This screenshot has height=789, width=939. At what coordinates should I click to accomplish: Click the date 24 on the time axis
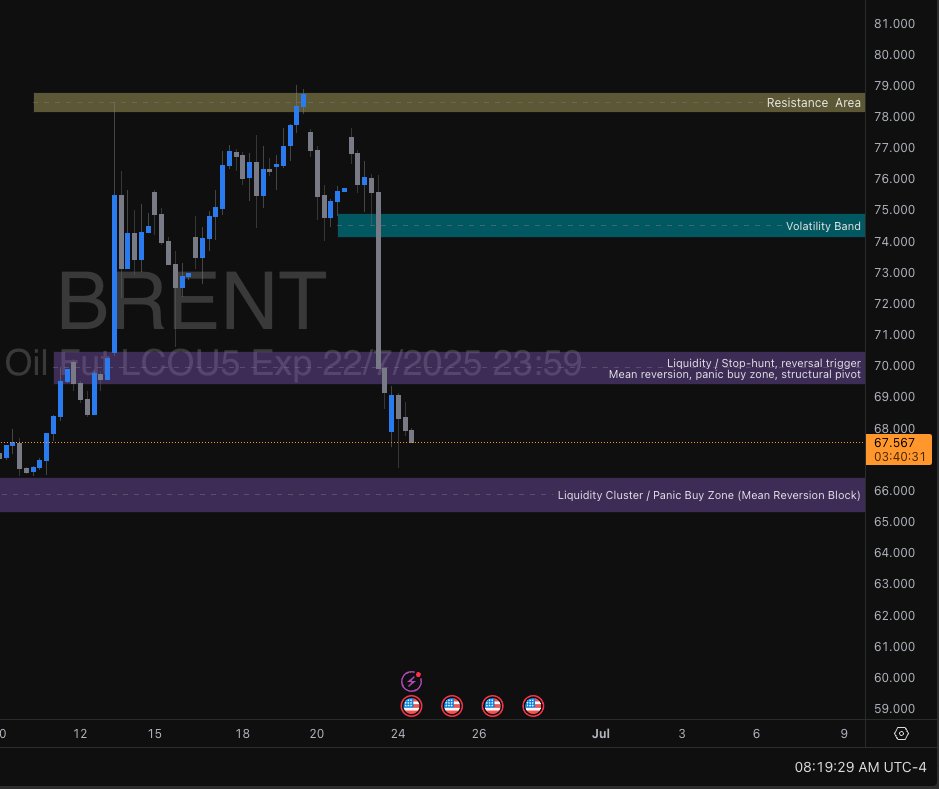click(397, 733)
